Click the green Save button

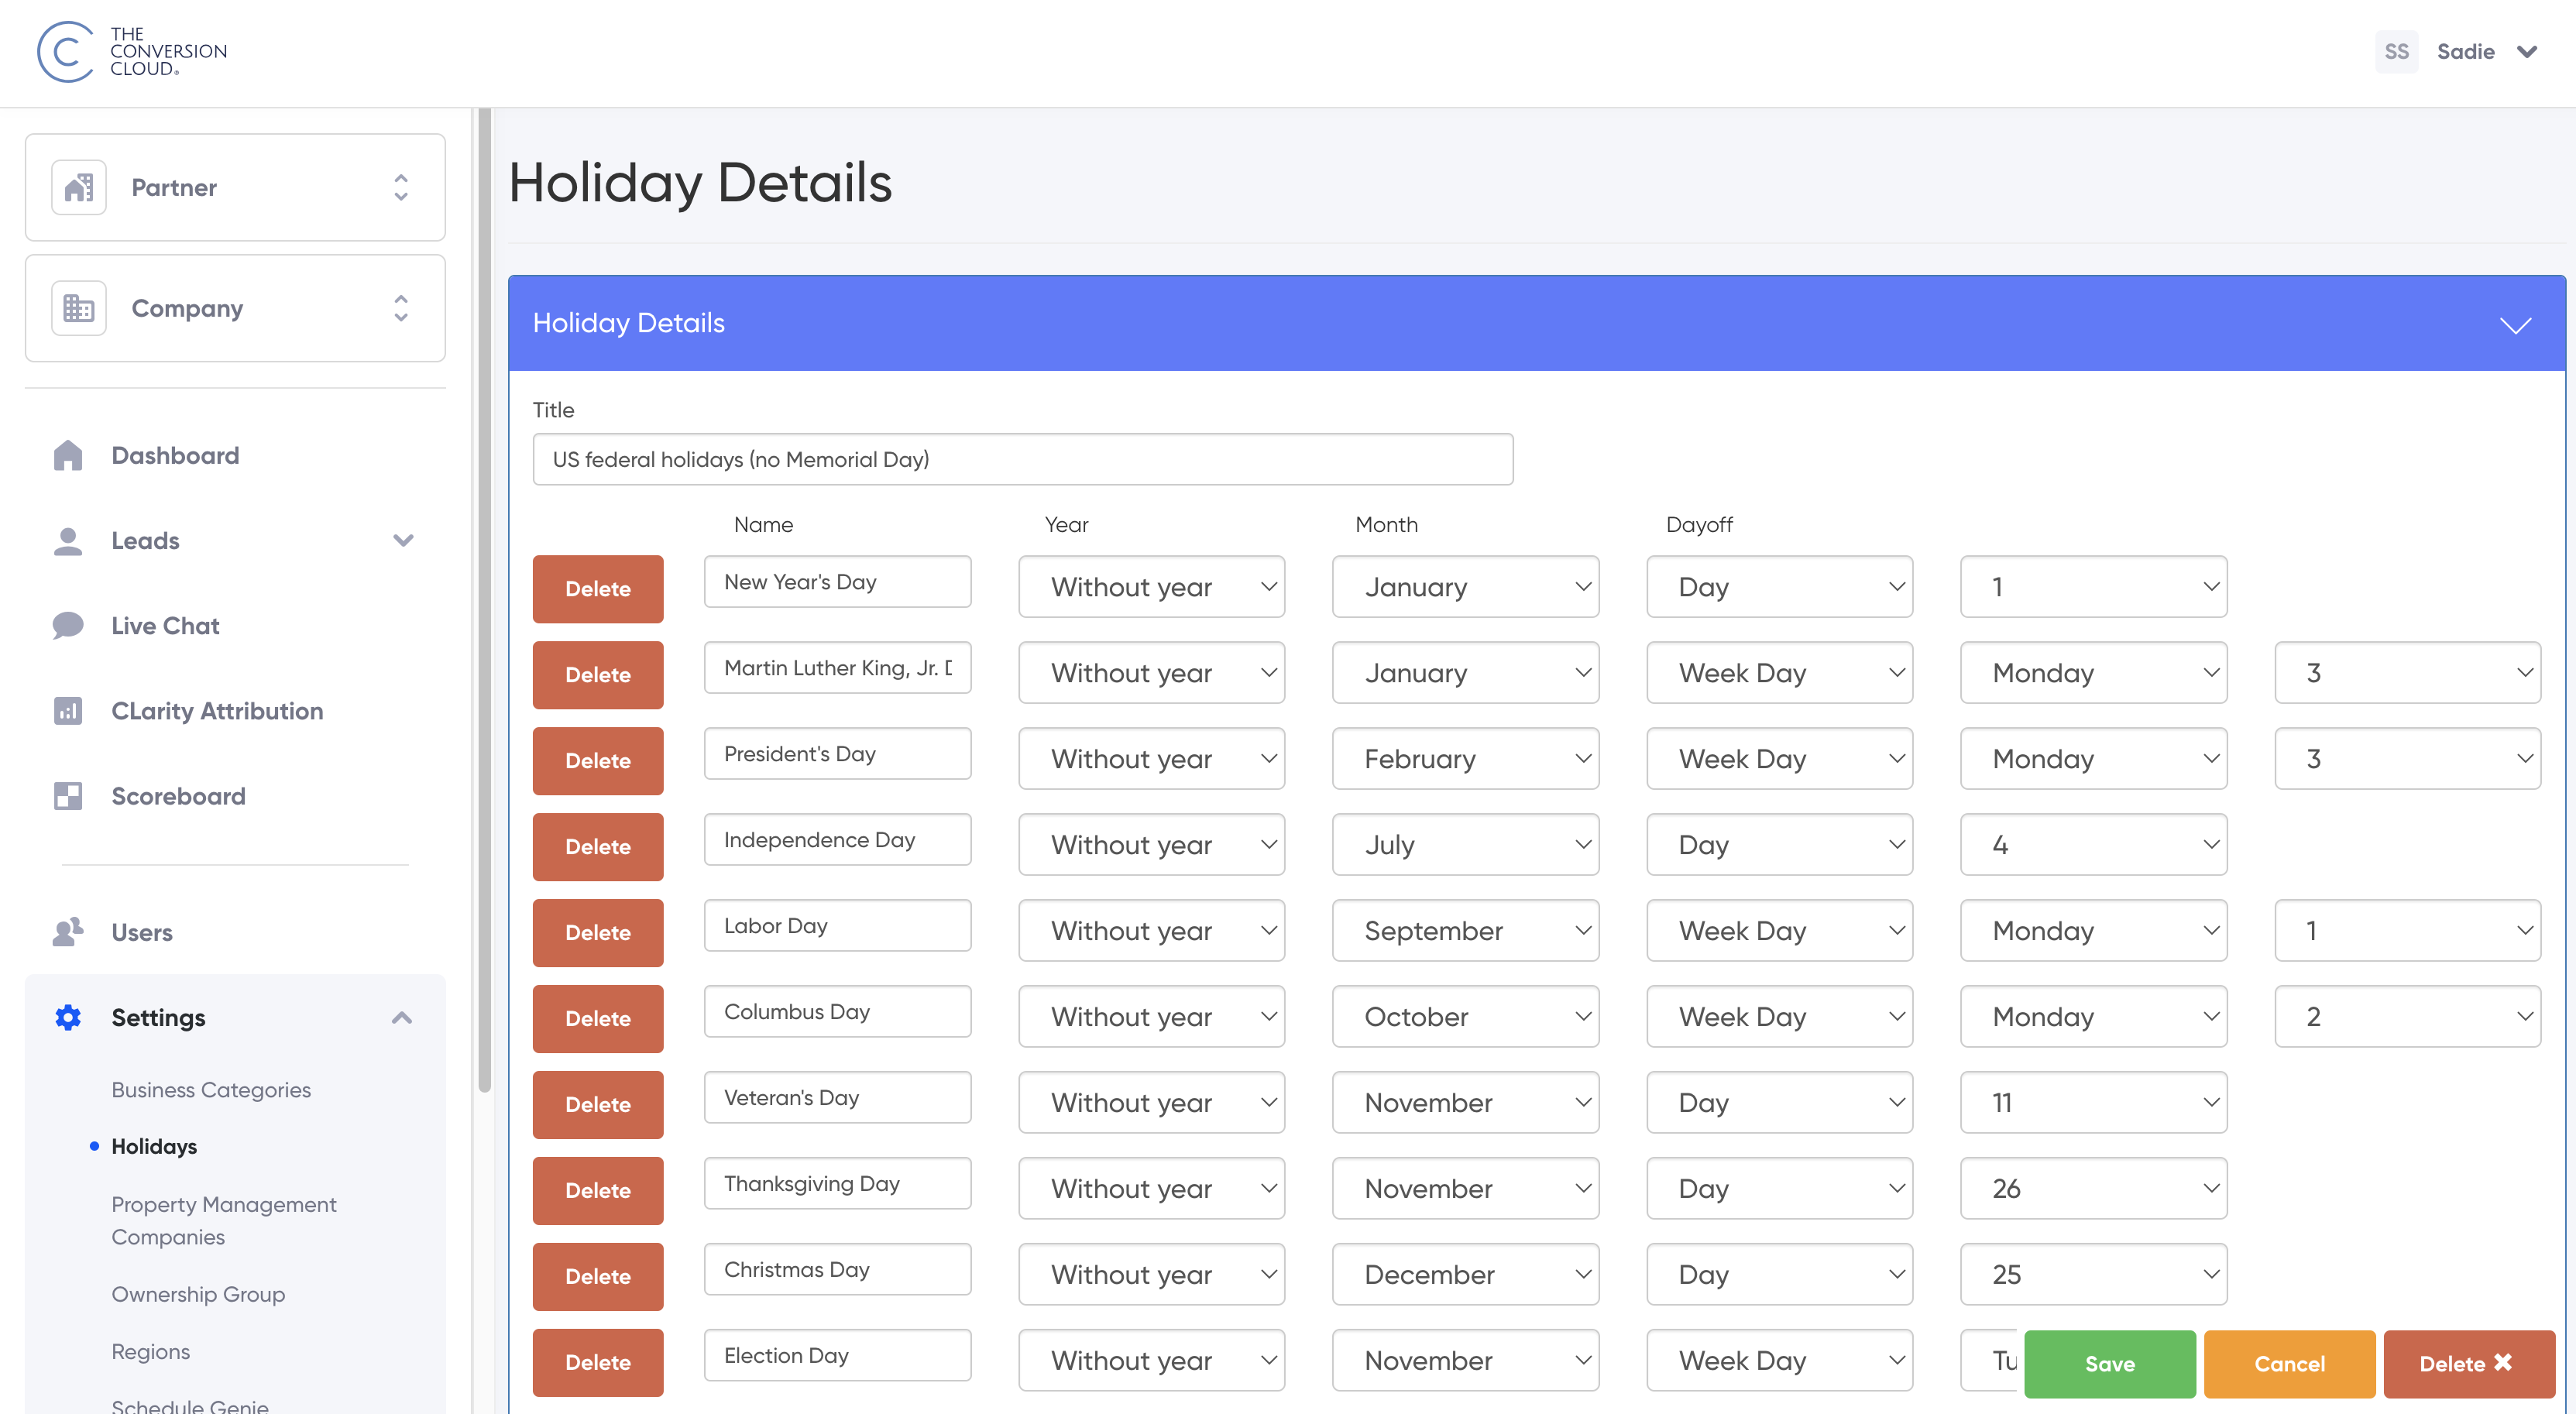point(2109,1363)
